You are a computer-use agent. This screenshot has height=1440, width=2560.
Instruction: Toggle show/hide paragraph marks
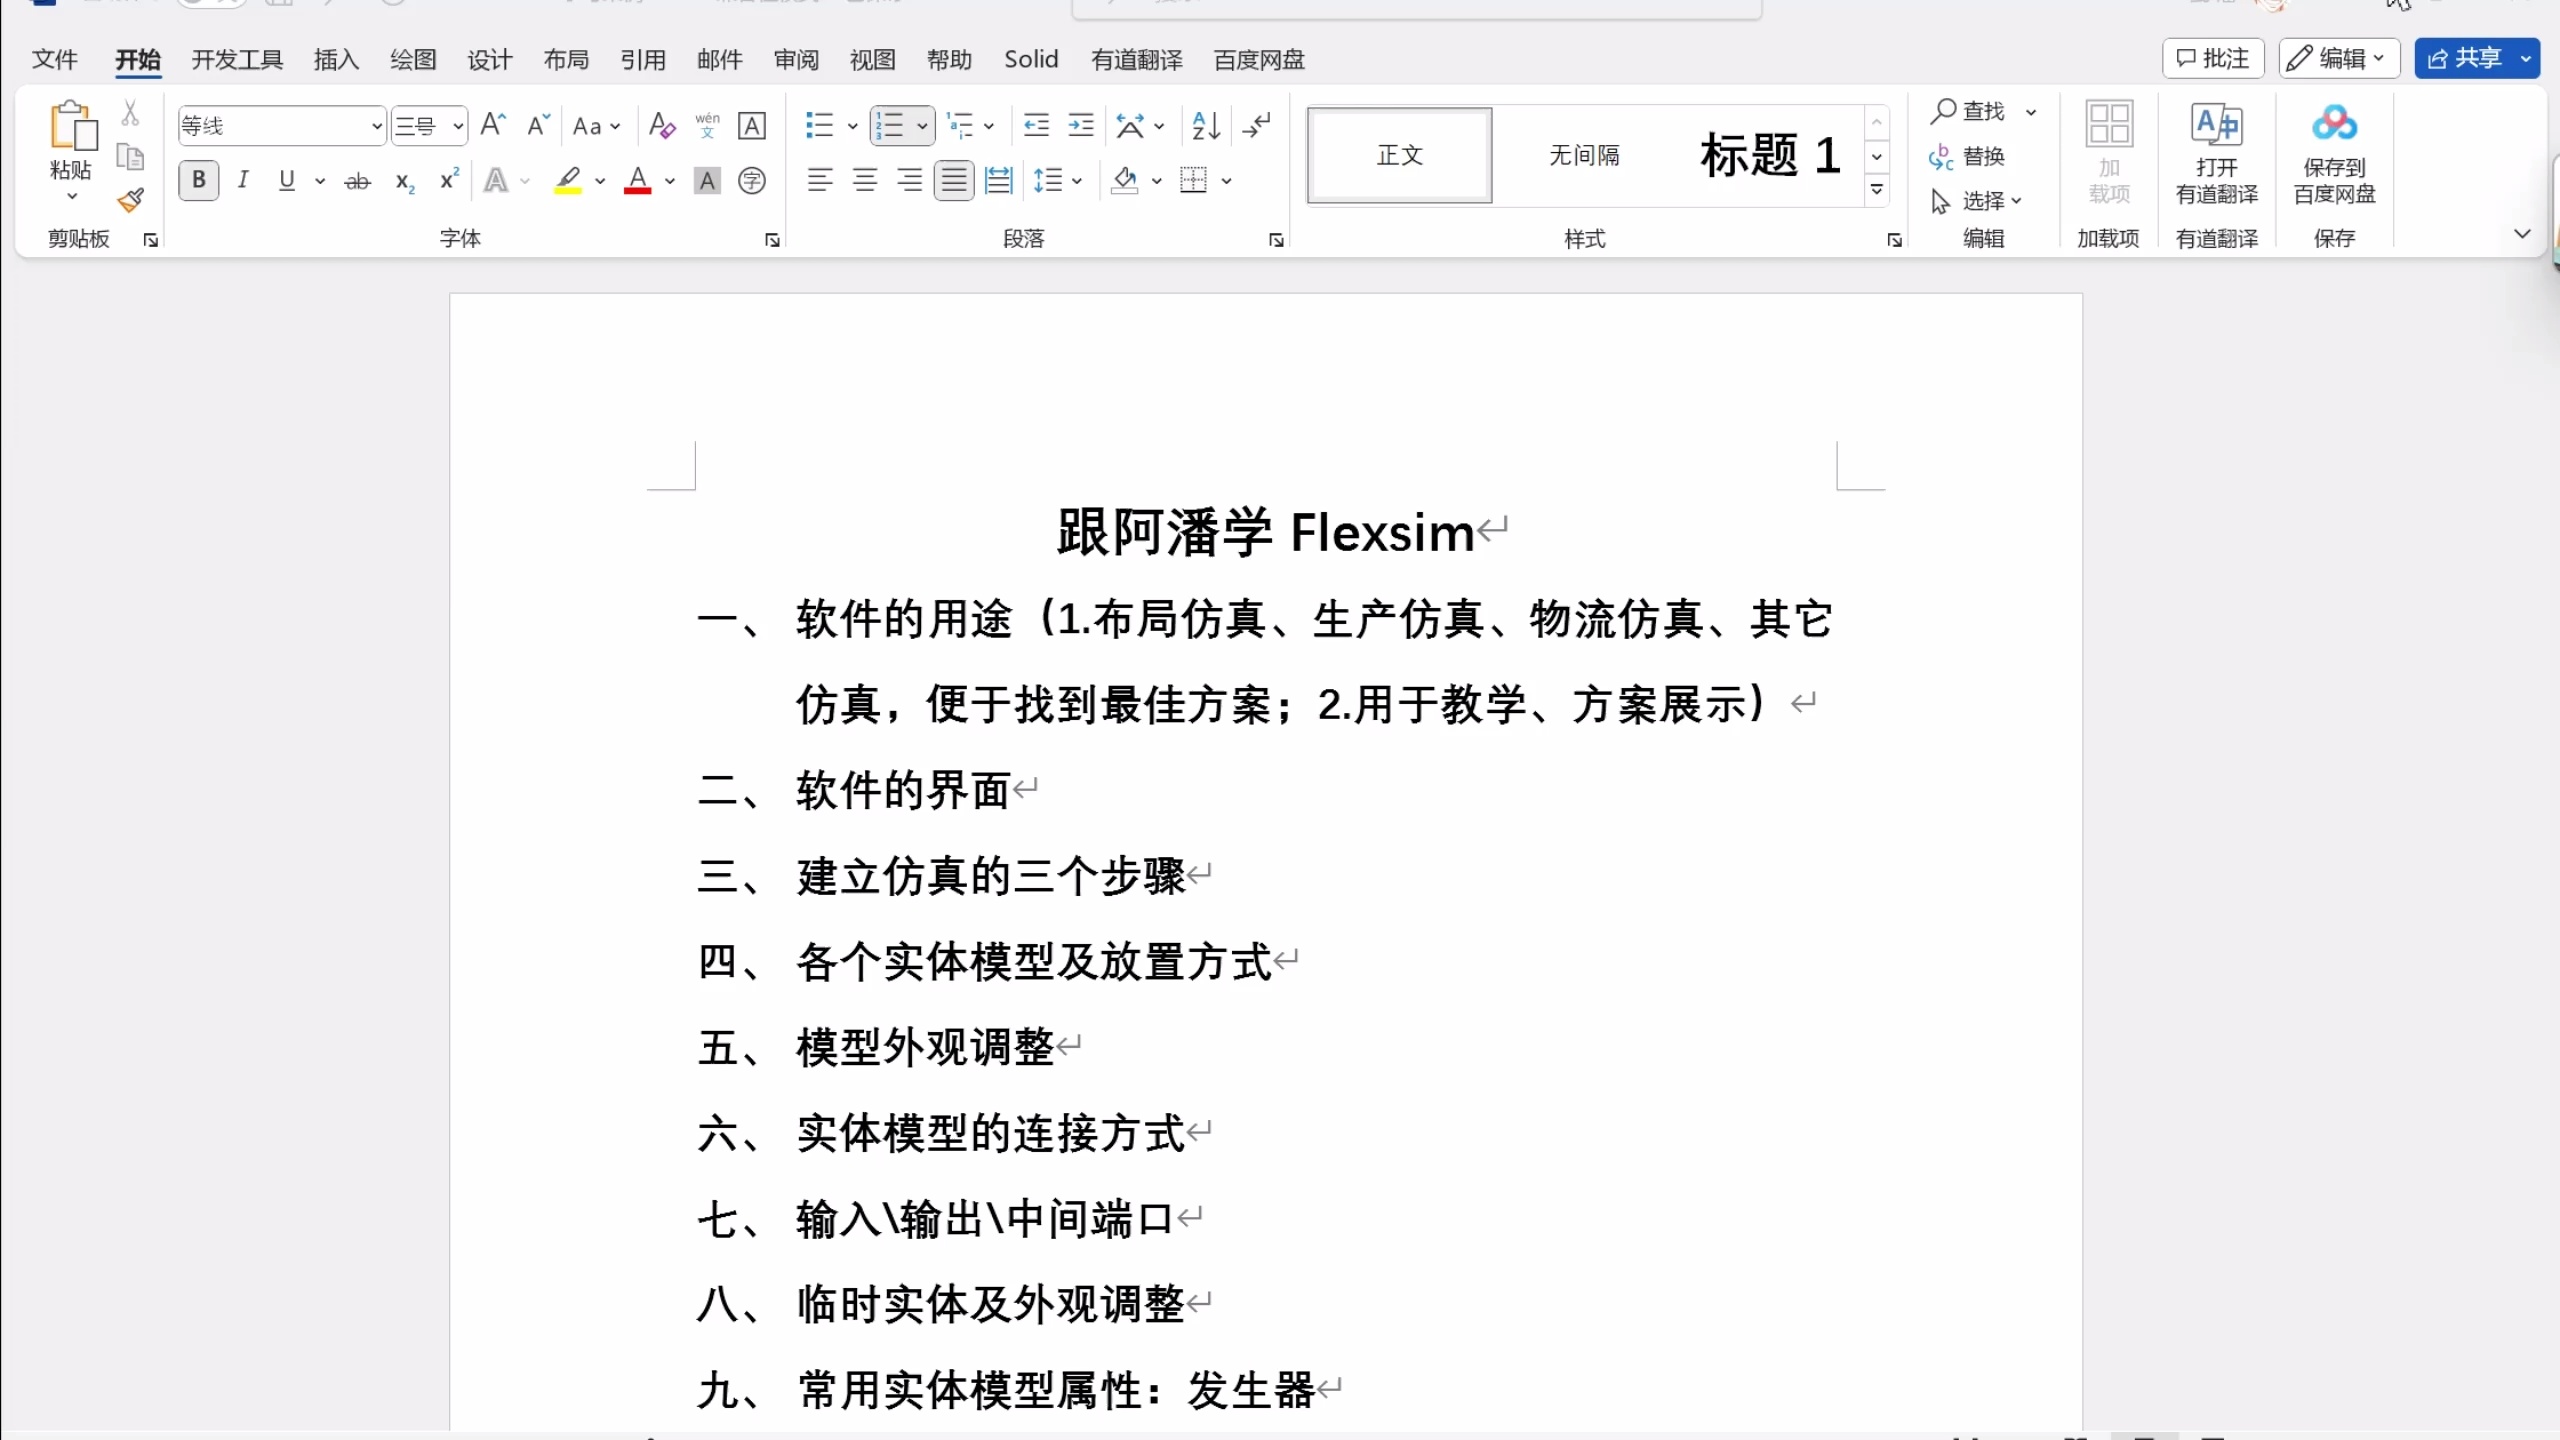[x=1257, y=125]
